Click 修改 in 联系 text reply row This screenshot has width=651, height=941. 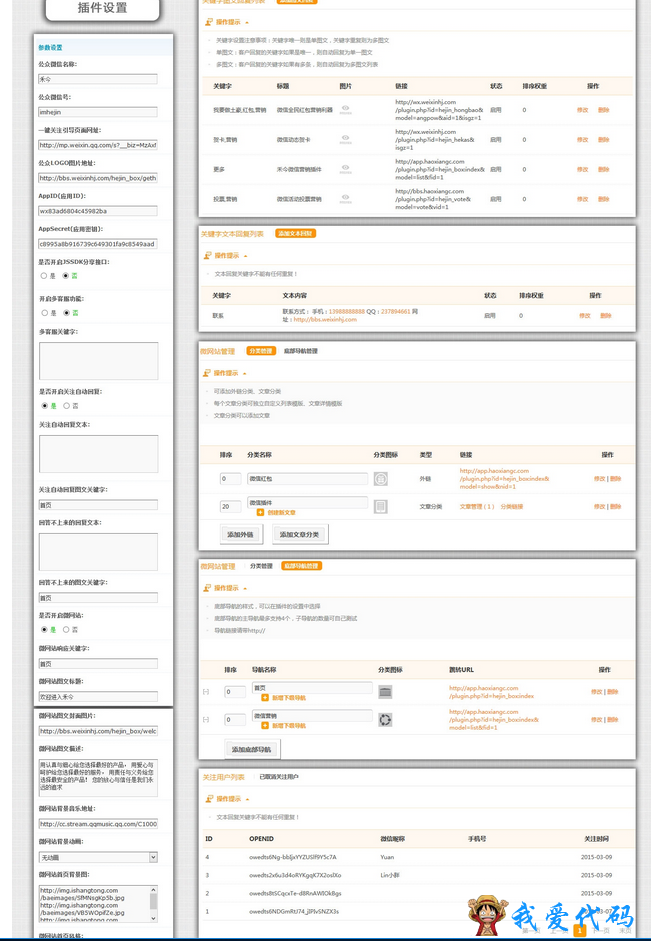[x=584, y=316]
